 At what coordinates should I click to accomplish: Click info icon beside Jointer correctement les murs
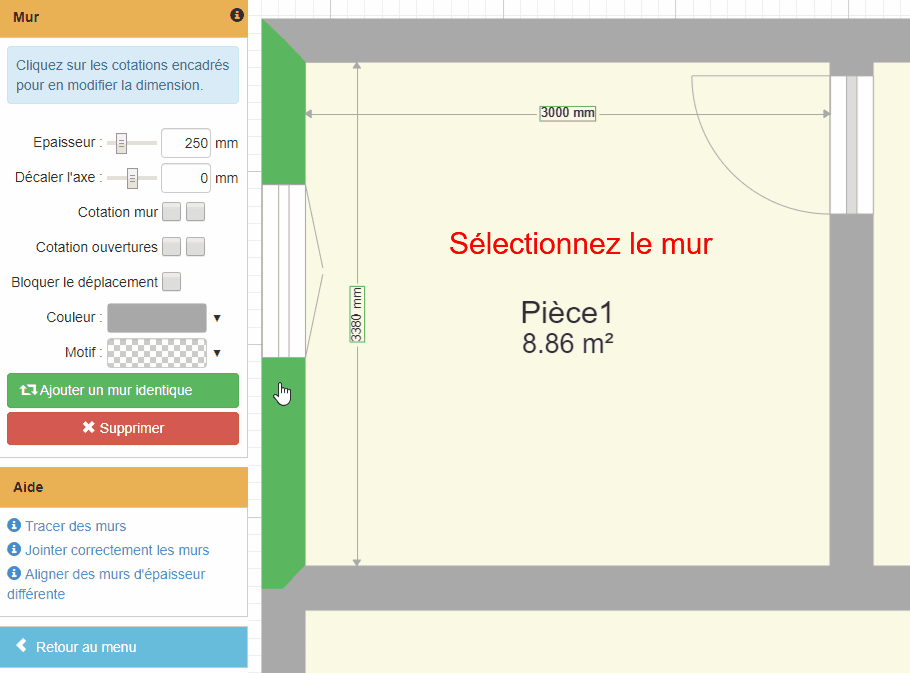pos(14,550)
